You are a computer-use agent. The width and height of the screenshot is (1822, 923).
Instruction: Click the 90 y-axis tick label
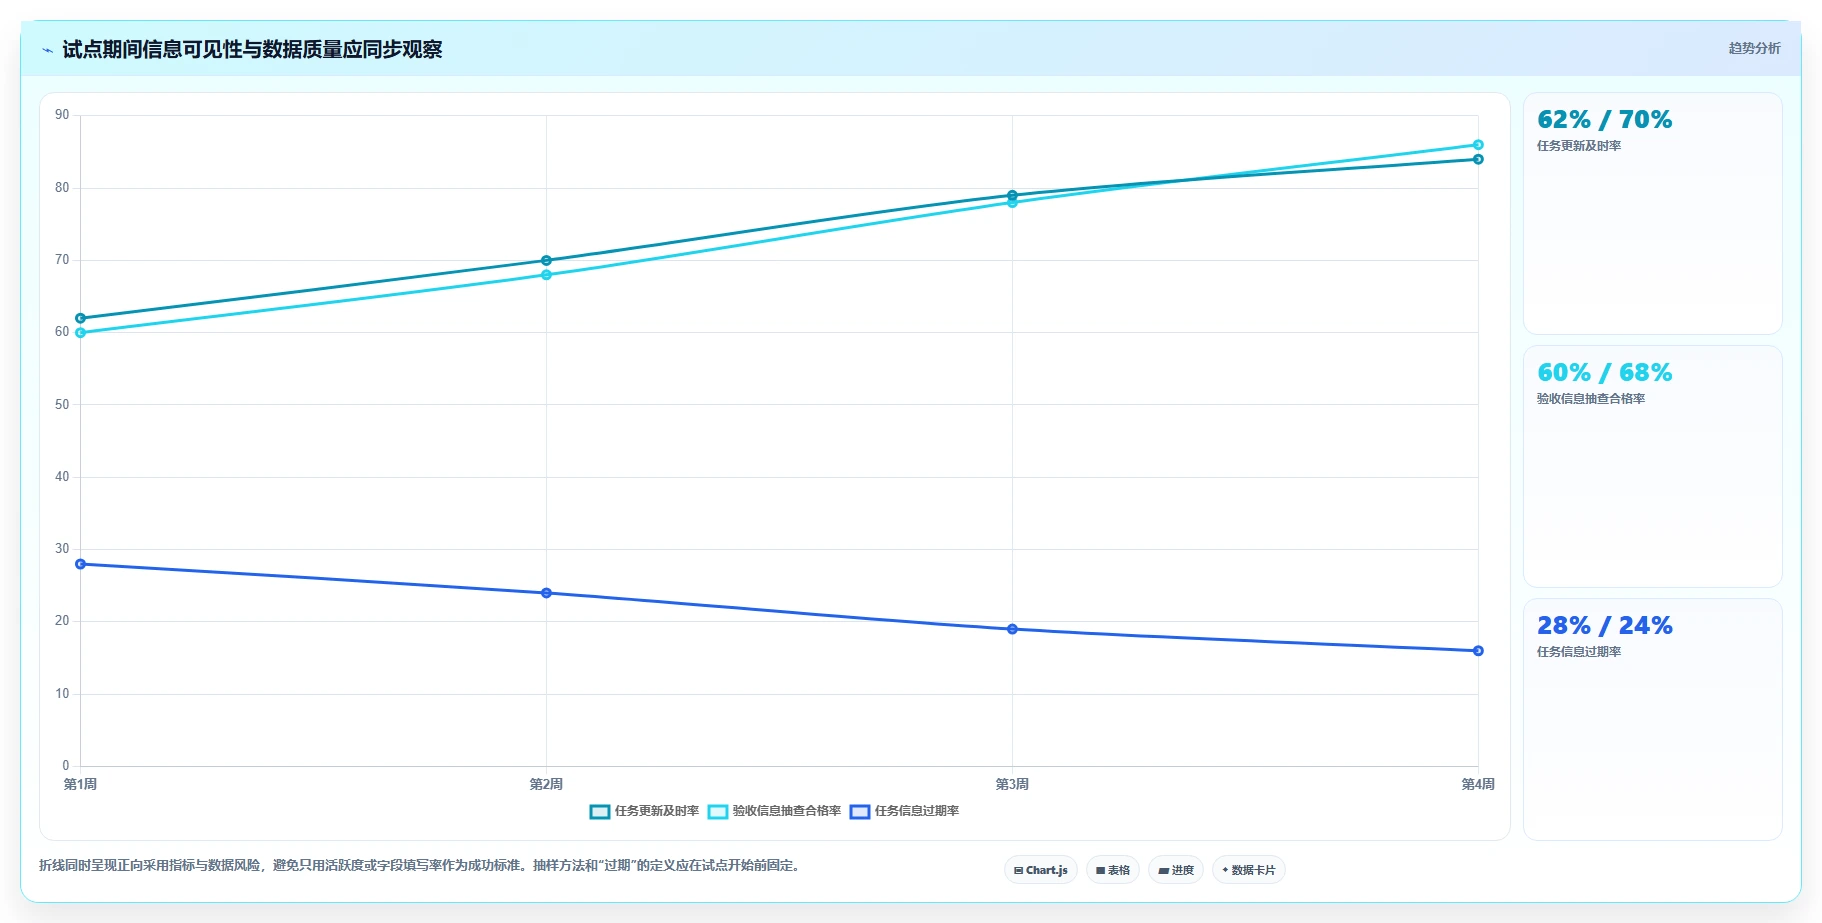(62, 115)
